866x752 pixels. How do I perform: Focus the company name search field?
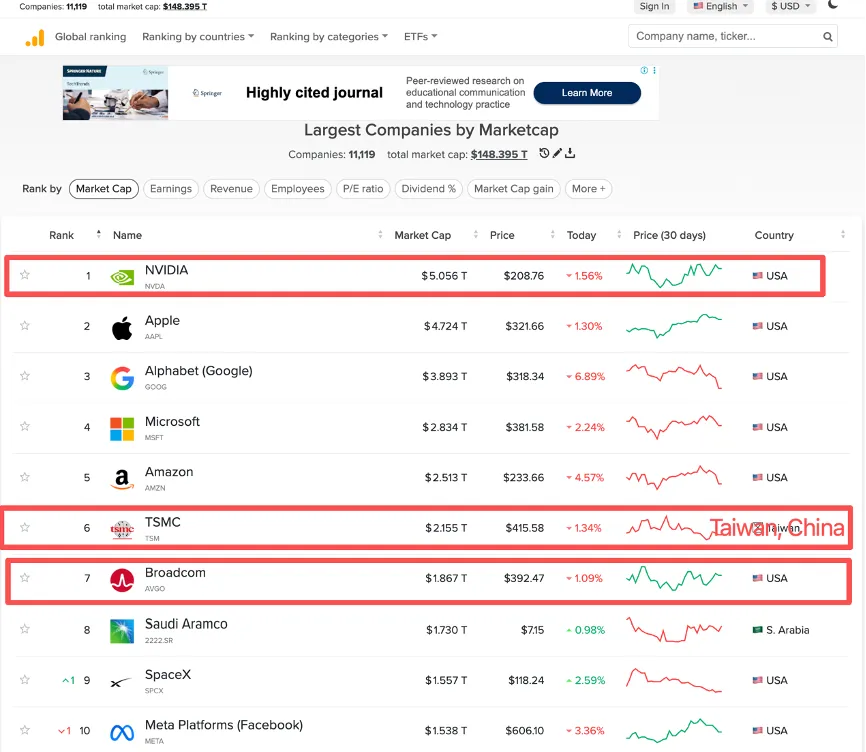pos(725,36)
